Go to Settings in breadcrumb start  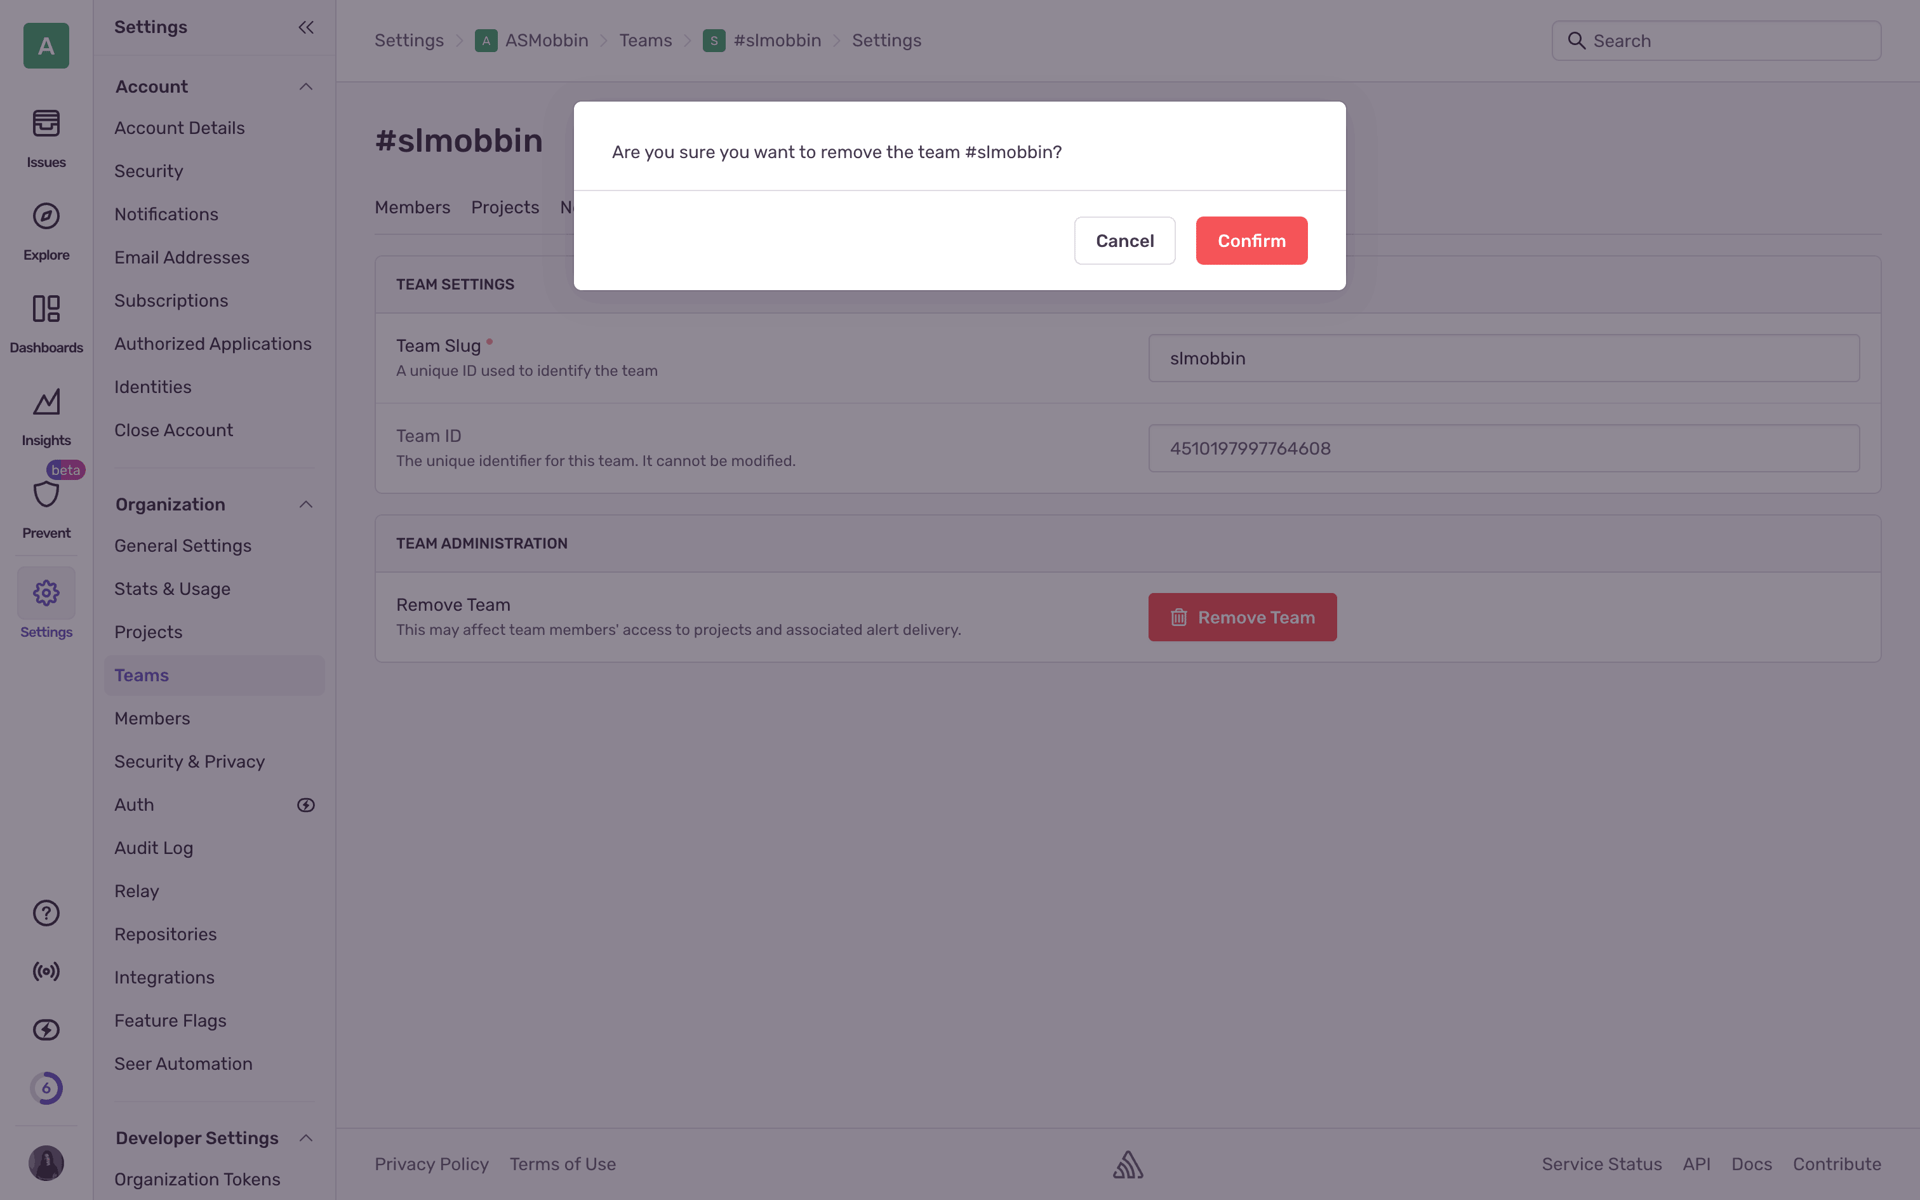(409, 41)
